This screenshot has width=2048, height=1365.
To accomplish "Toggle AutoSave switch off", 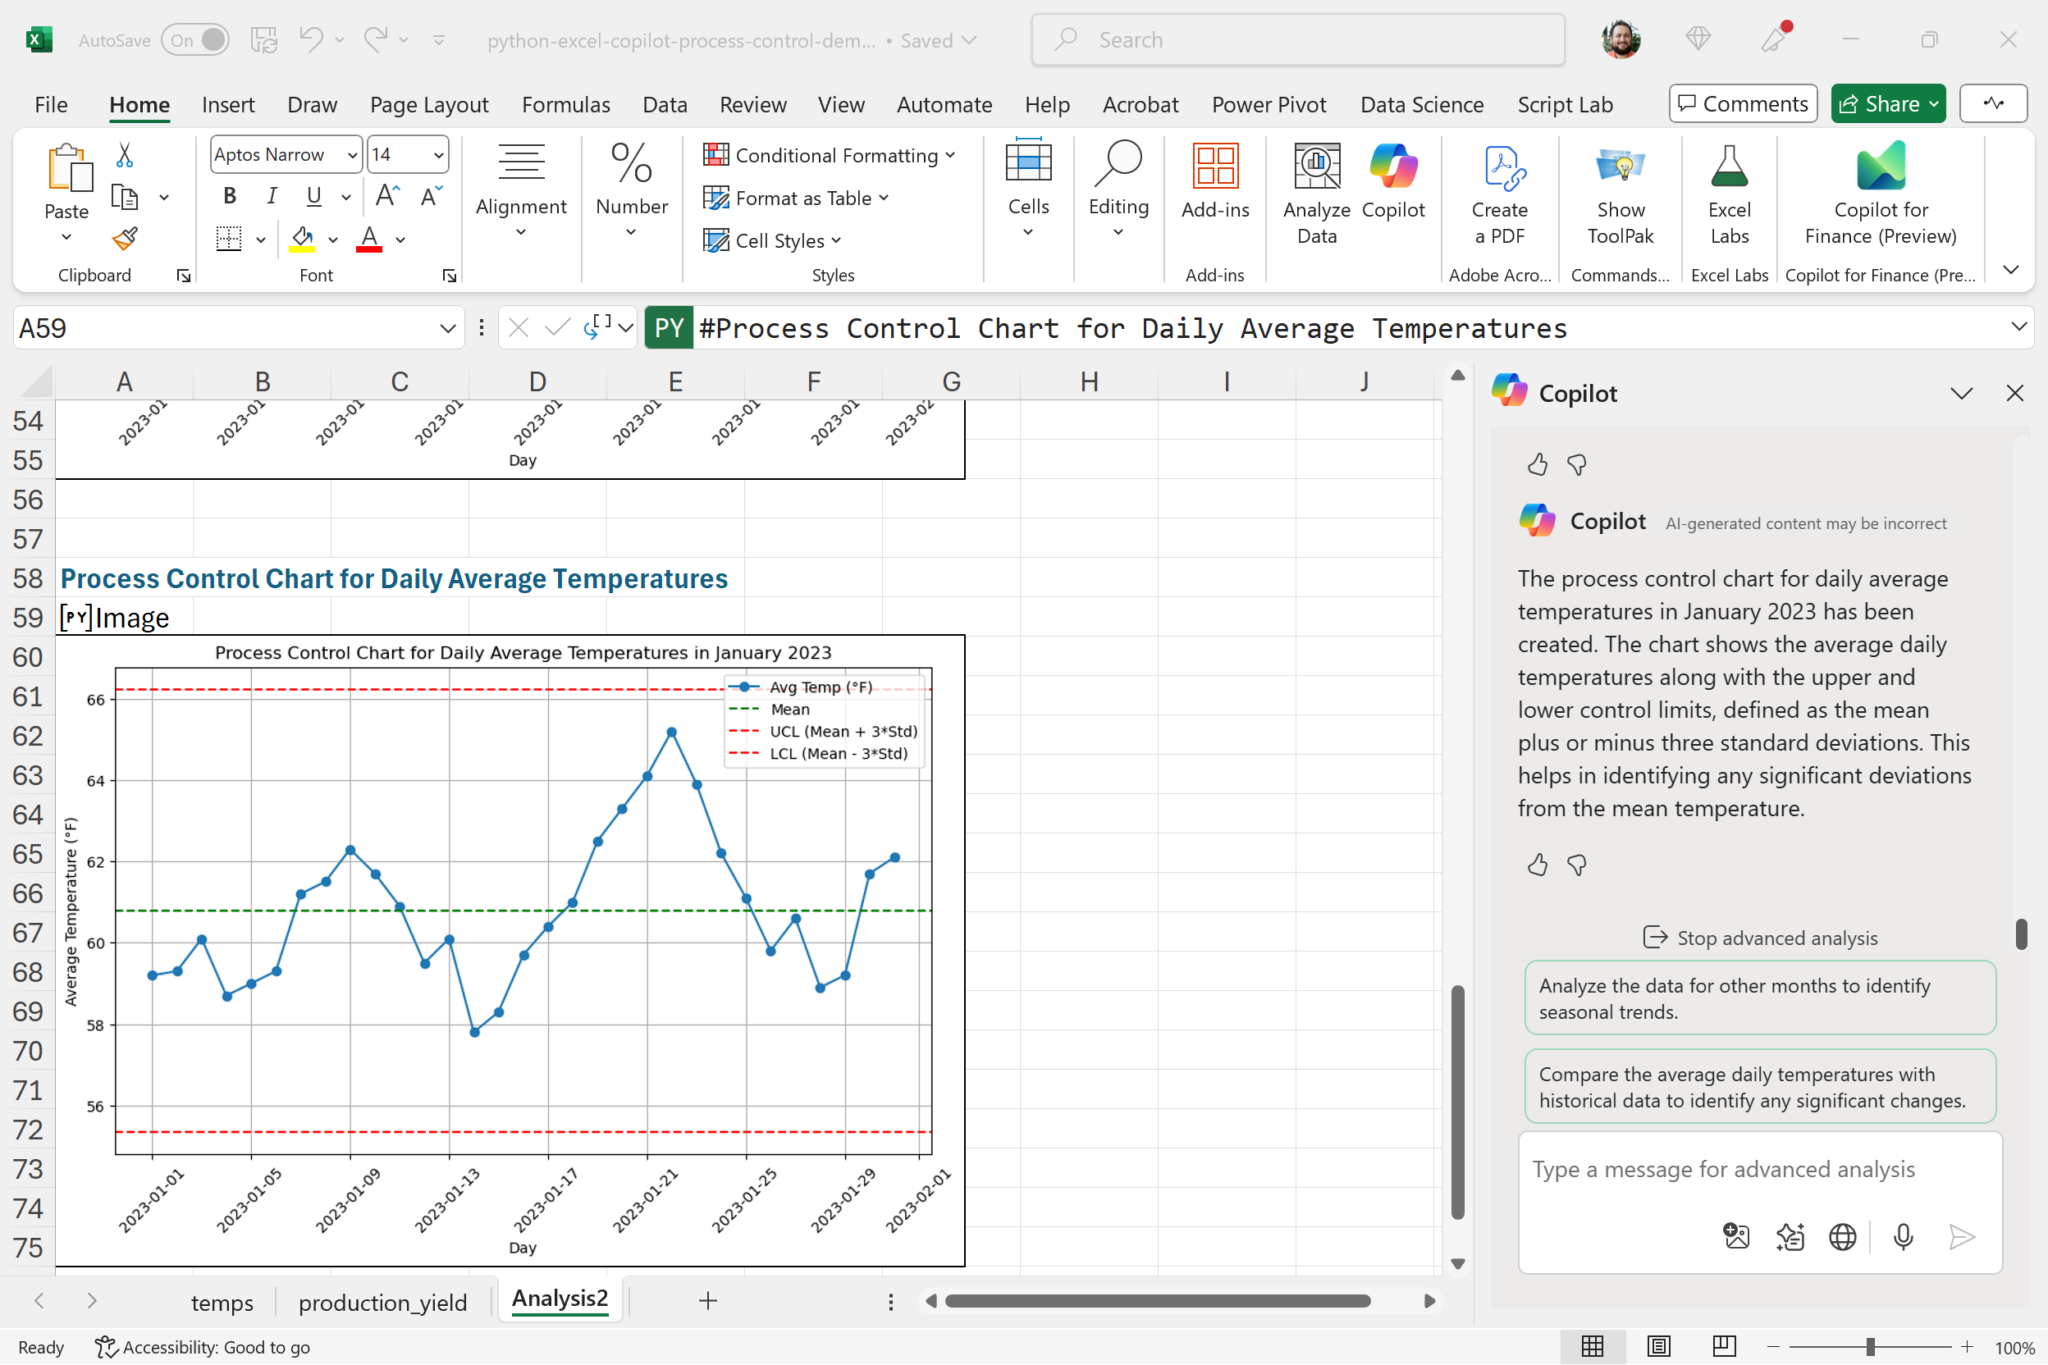I will (x=196, y=40).
